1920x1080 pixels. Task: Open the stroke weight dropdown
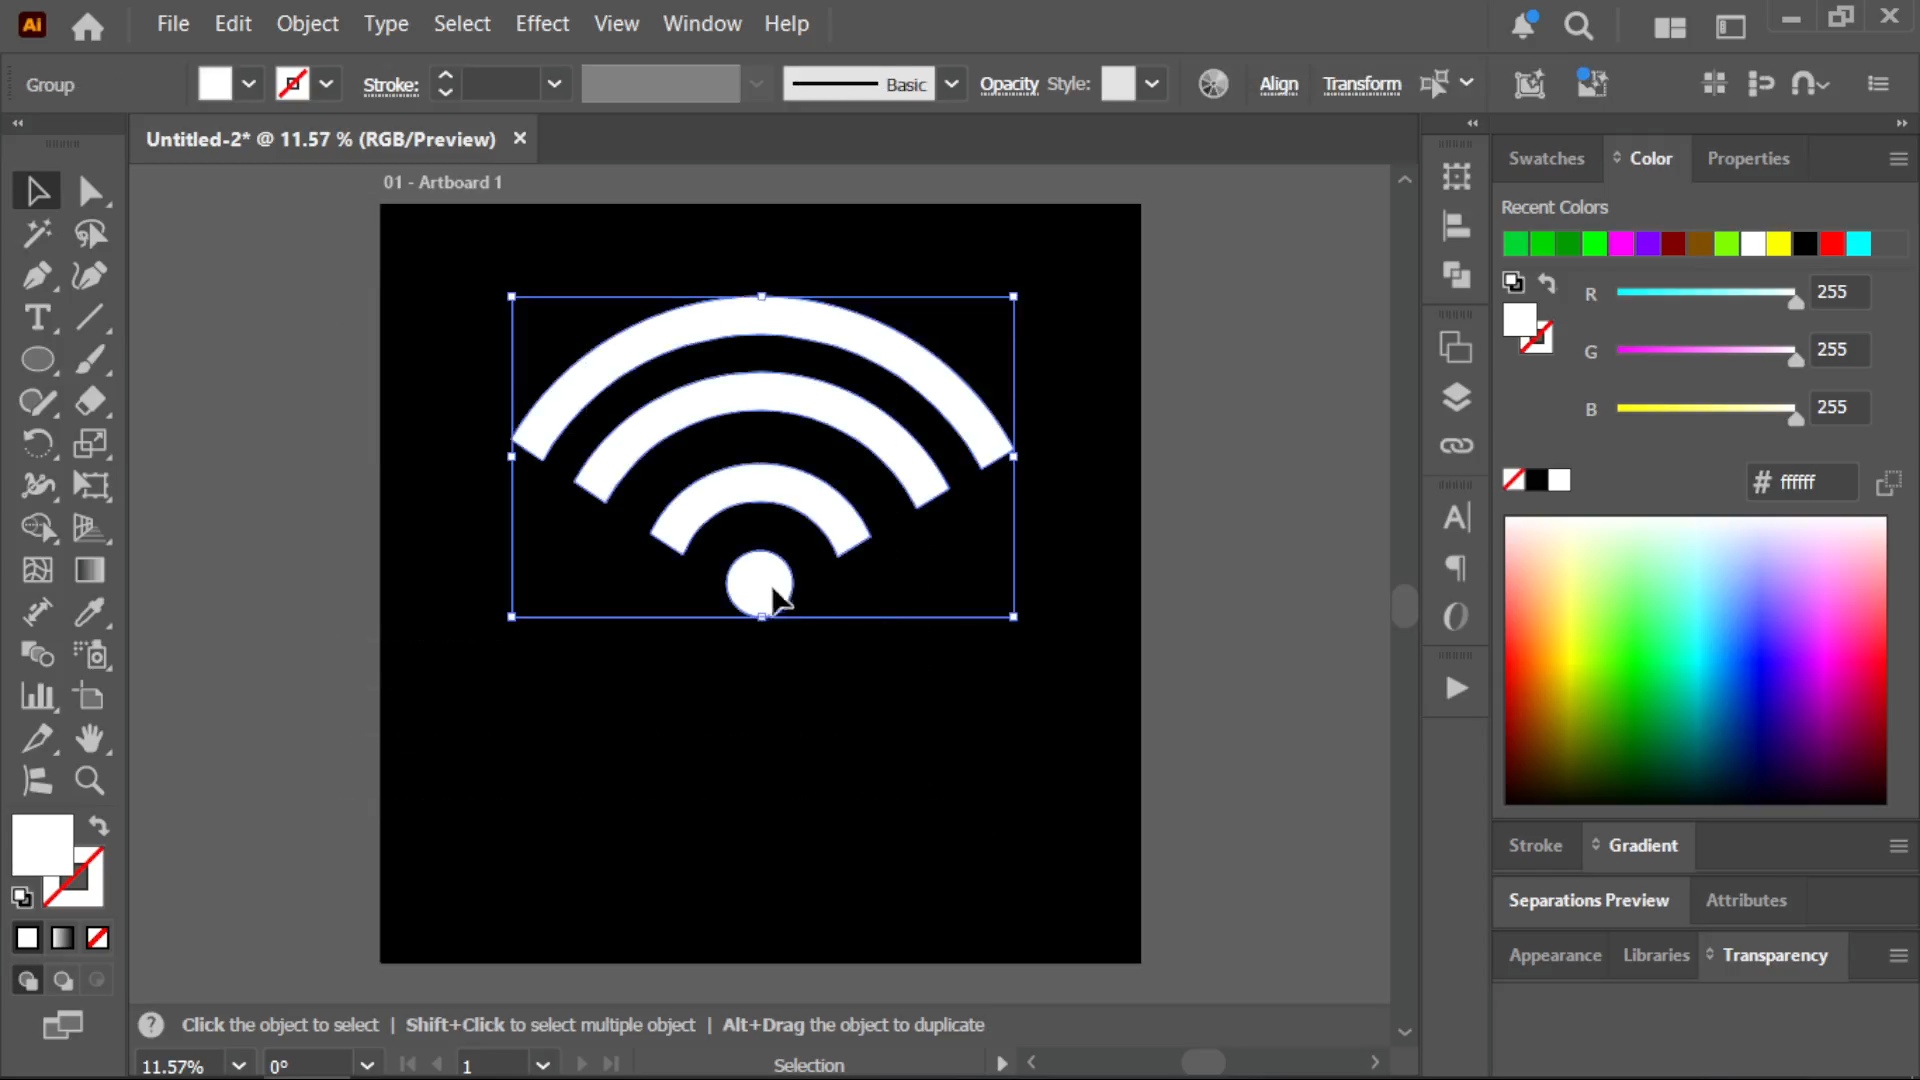coord(554,84)
